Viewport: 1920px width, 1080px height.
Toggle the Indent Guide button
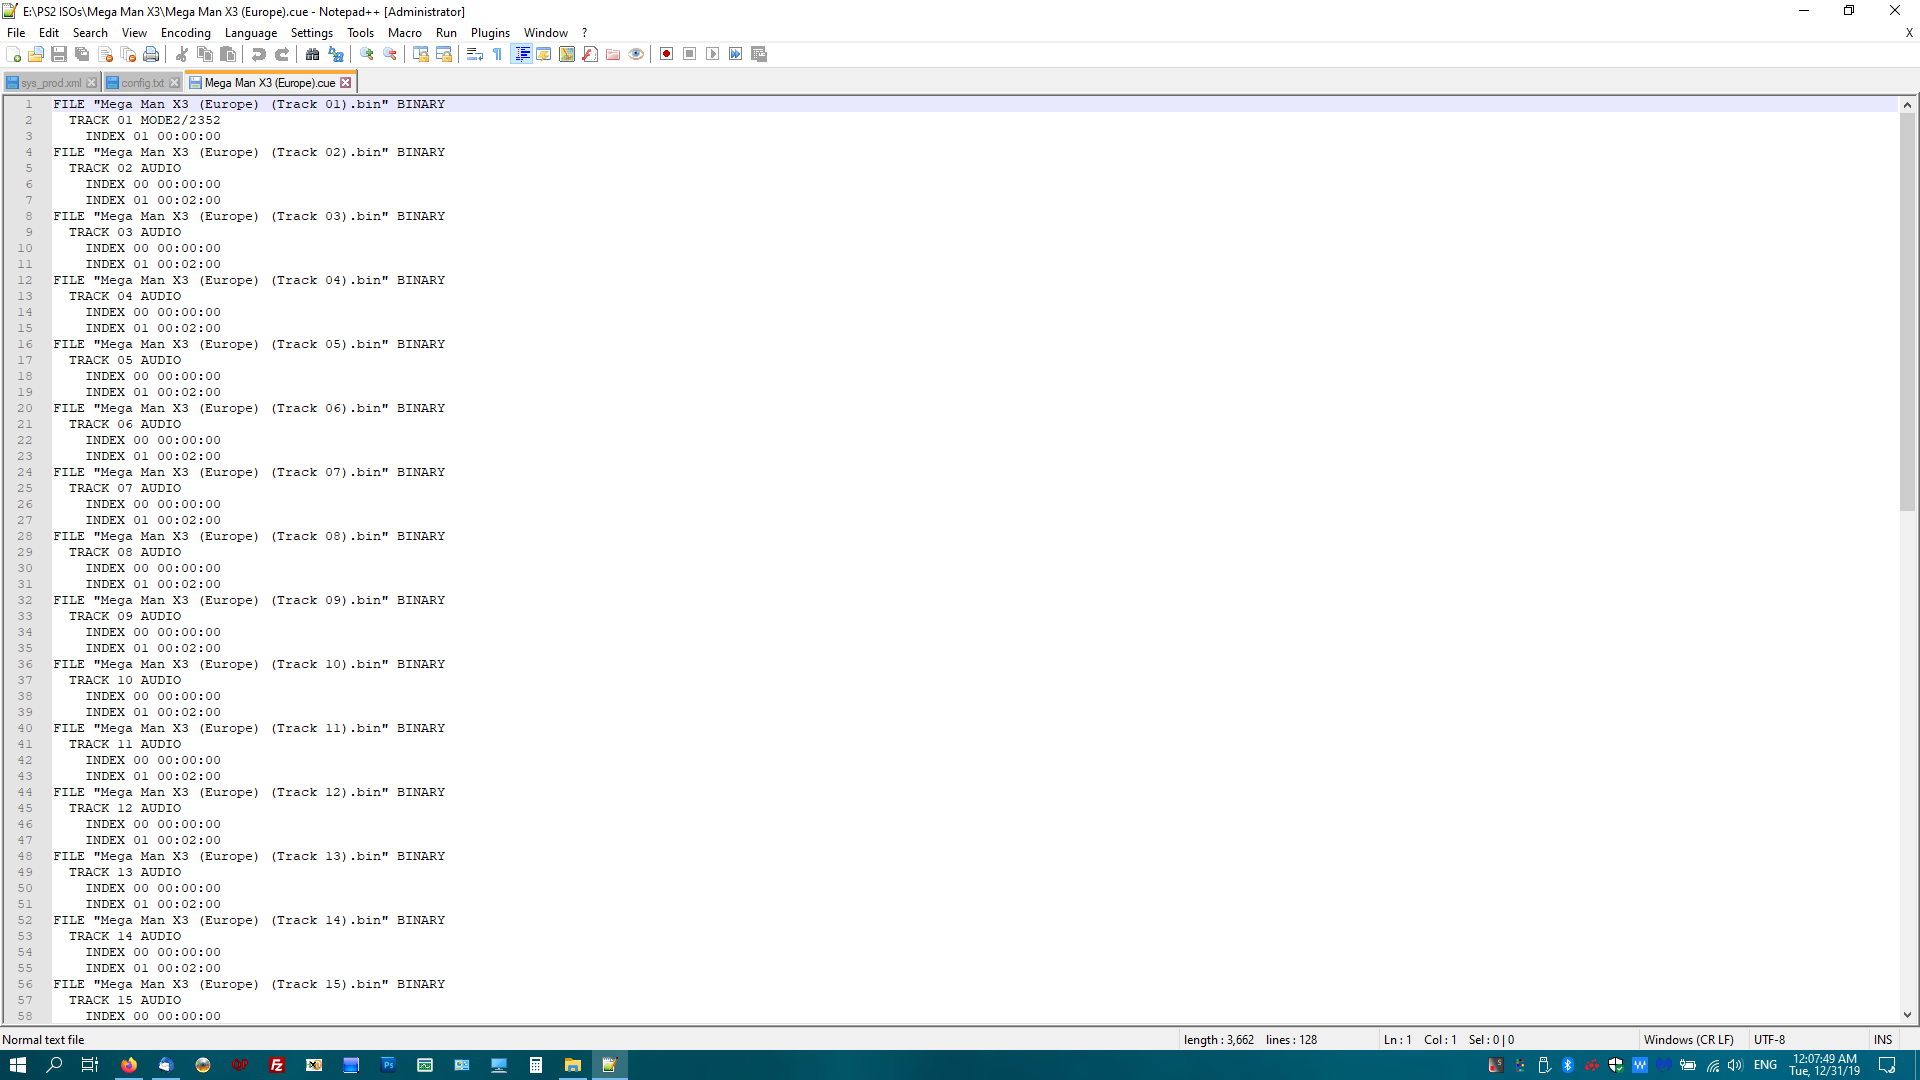pyautogui.click(x=521, y=54)
